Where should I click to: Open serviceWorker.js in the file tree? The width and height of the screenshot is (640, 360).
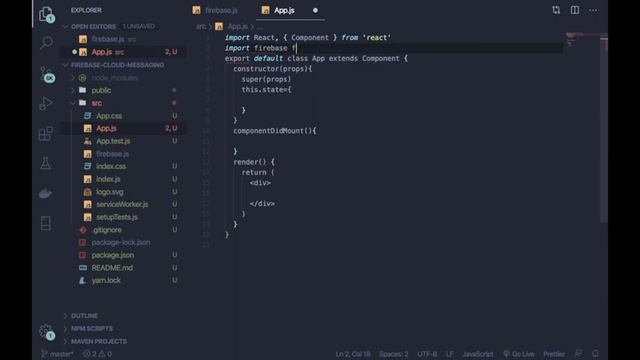[122, 204]
